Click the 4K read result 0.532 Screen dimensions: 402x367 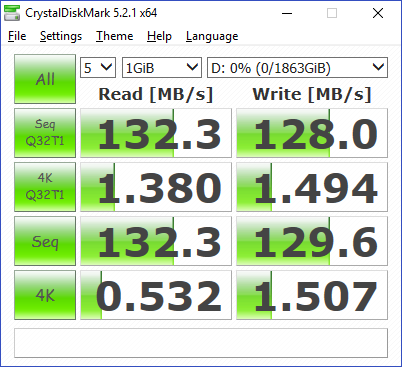156,295
